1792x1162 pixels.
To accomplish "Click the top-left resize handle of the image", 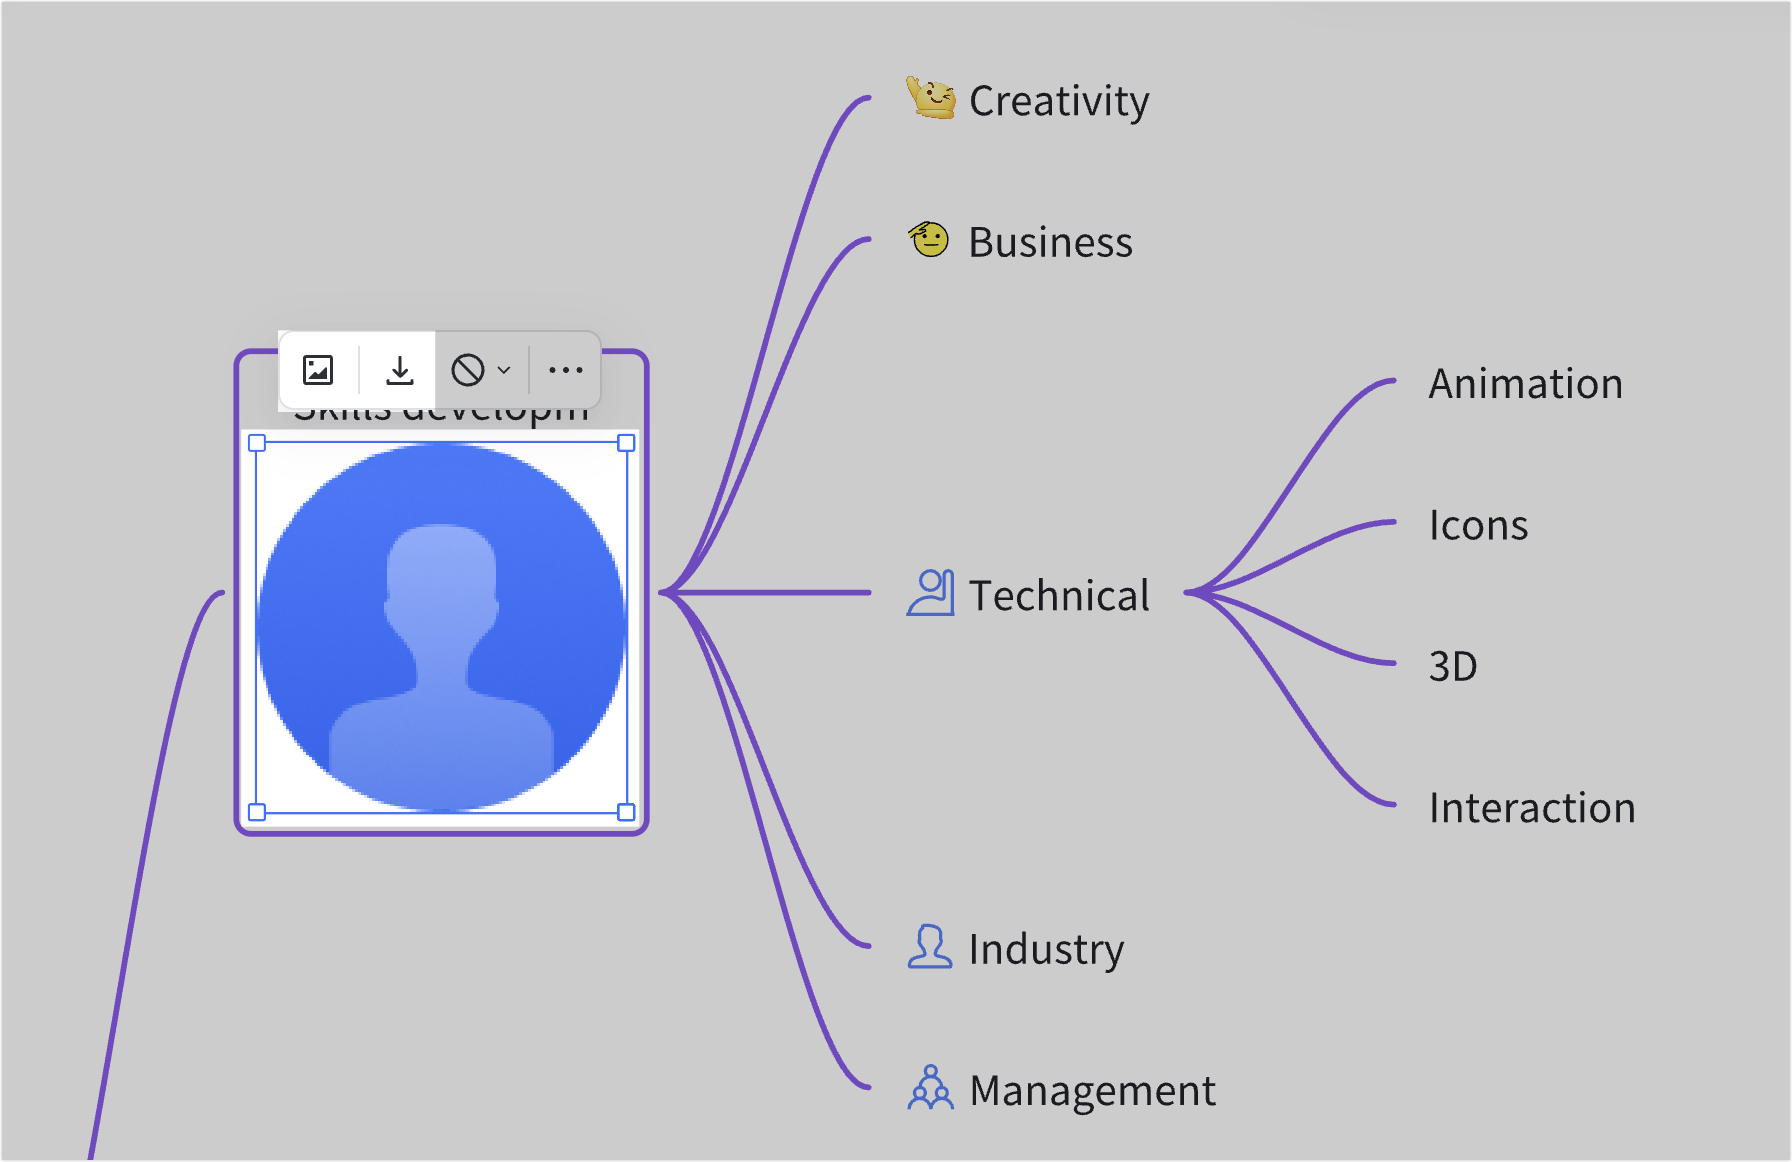I will (x=257, y=443).
